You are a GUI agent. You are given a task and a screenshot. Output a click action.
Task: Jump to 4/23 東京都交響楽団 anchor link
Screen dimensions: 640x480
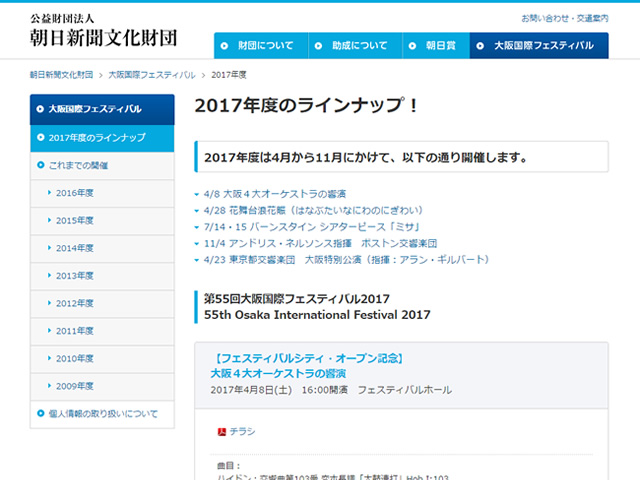pyautogui.click(x=346, y=260)
